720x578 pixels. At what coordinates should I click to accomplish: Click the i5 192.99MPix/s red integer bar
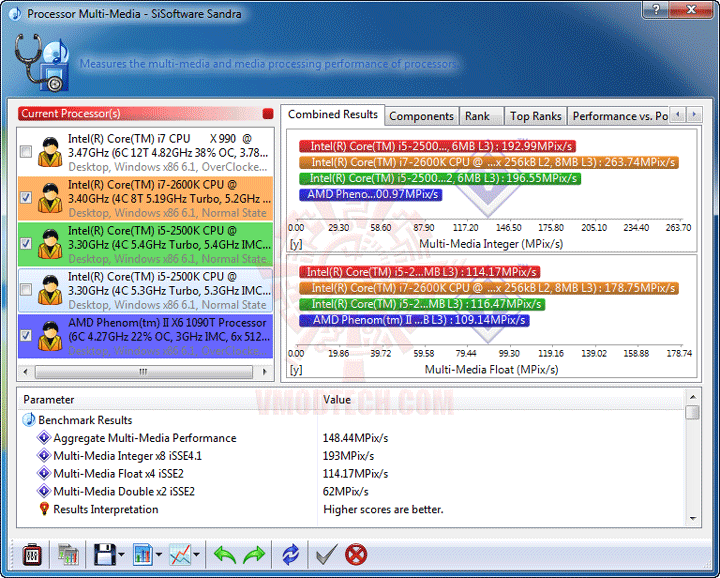pyautogui.click(x=437, y=146)
